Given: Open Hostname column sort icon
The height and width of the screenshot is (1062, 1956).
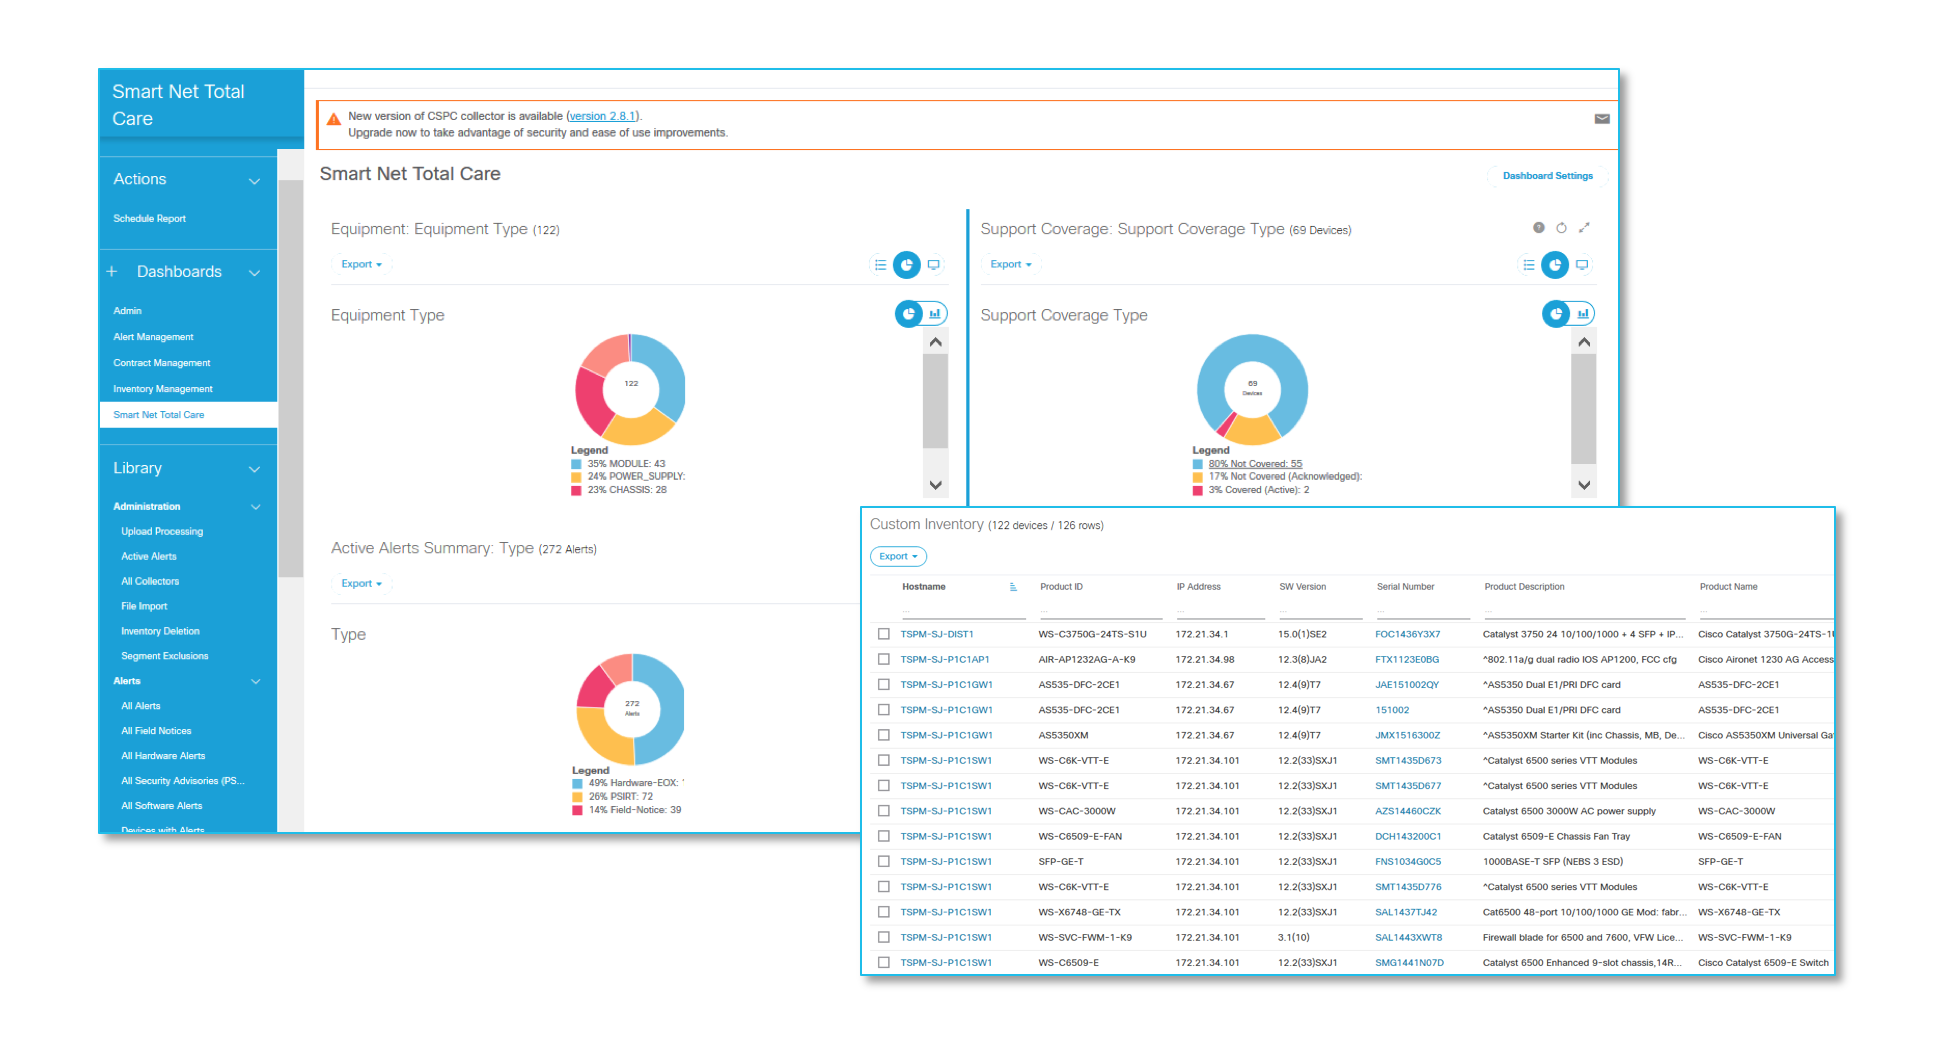Looking at the screenshot, I should [1013, 587].
